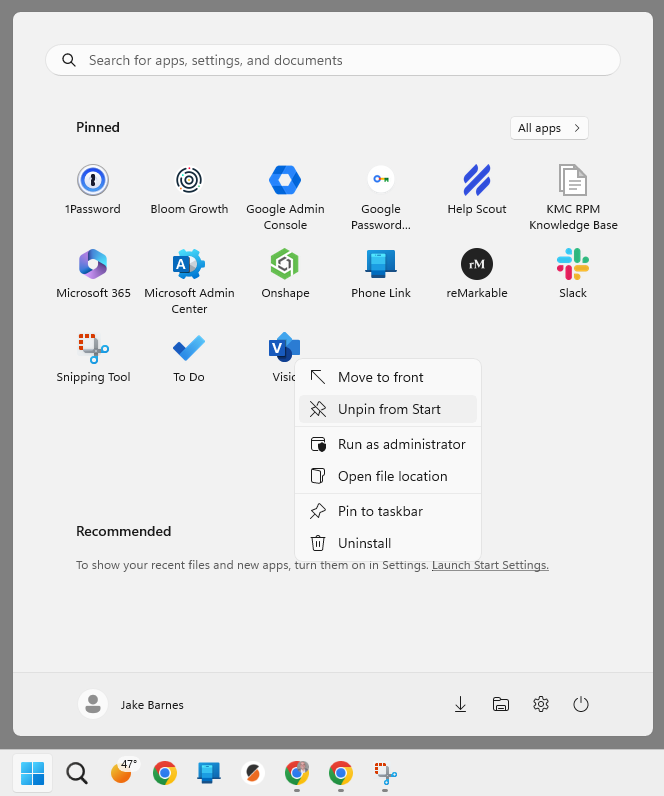The height and width of the screenshot is (796, 664).
Task: Click the Visio pinned app icon
Action: [x=284, y=347]
